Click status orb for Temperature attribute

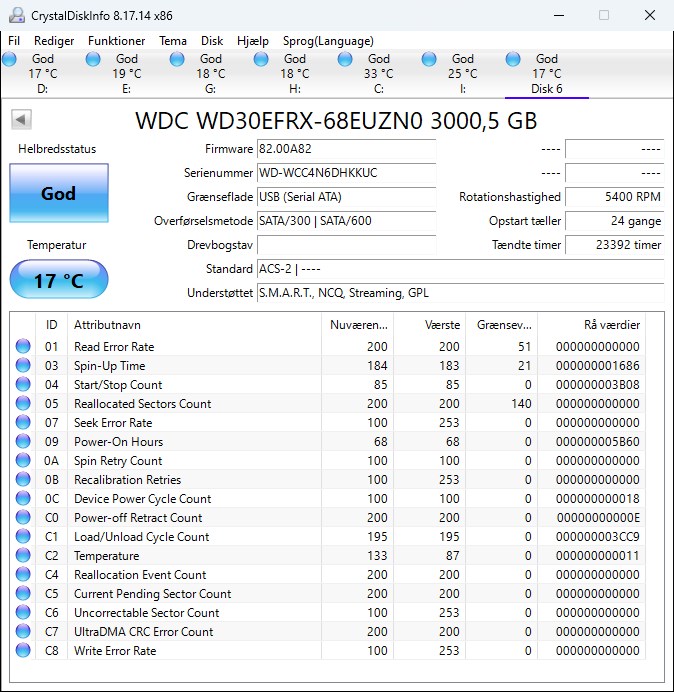point(23,555)
